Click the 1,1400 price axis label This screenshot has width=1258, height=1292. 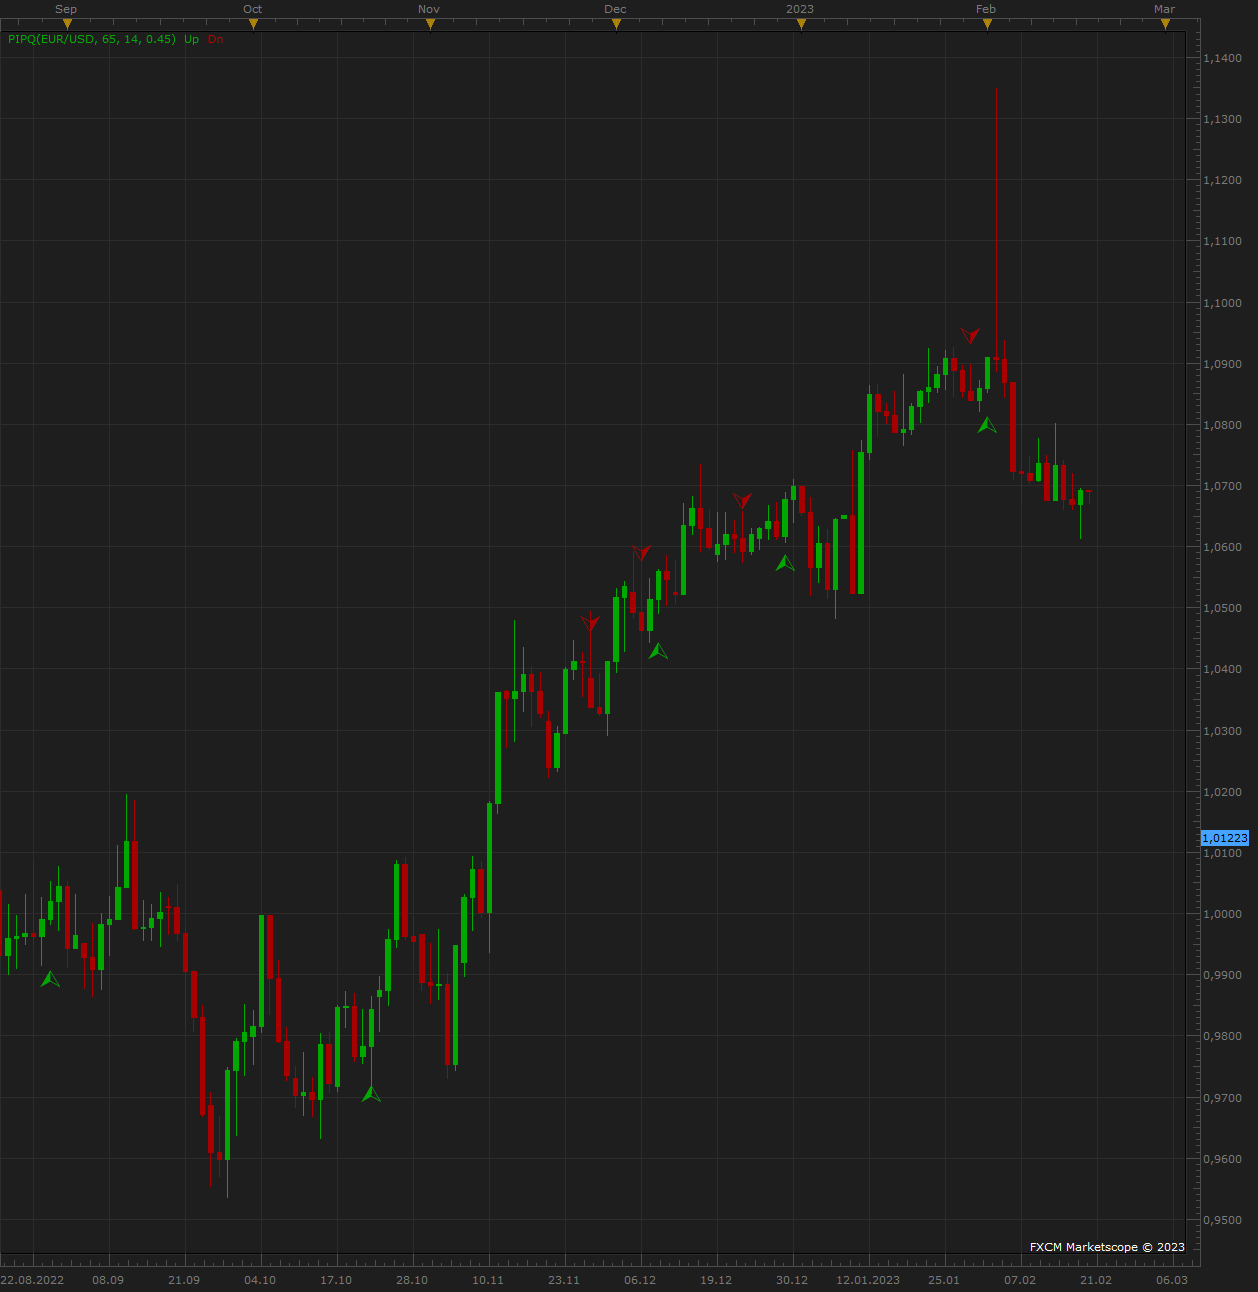pos(1222,58)
